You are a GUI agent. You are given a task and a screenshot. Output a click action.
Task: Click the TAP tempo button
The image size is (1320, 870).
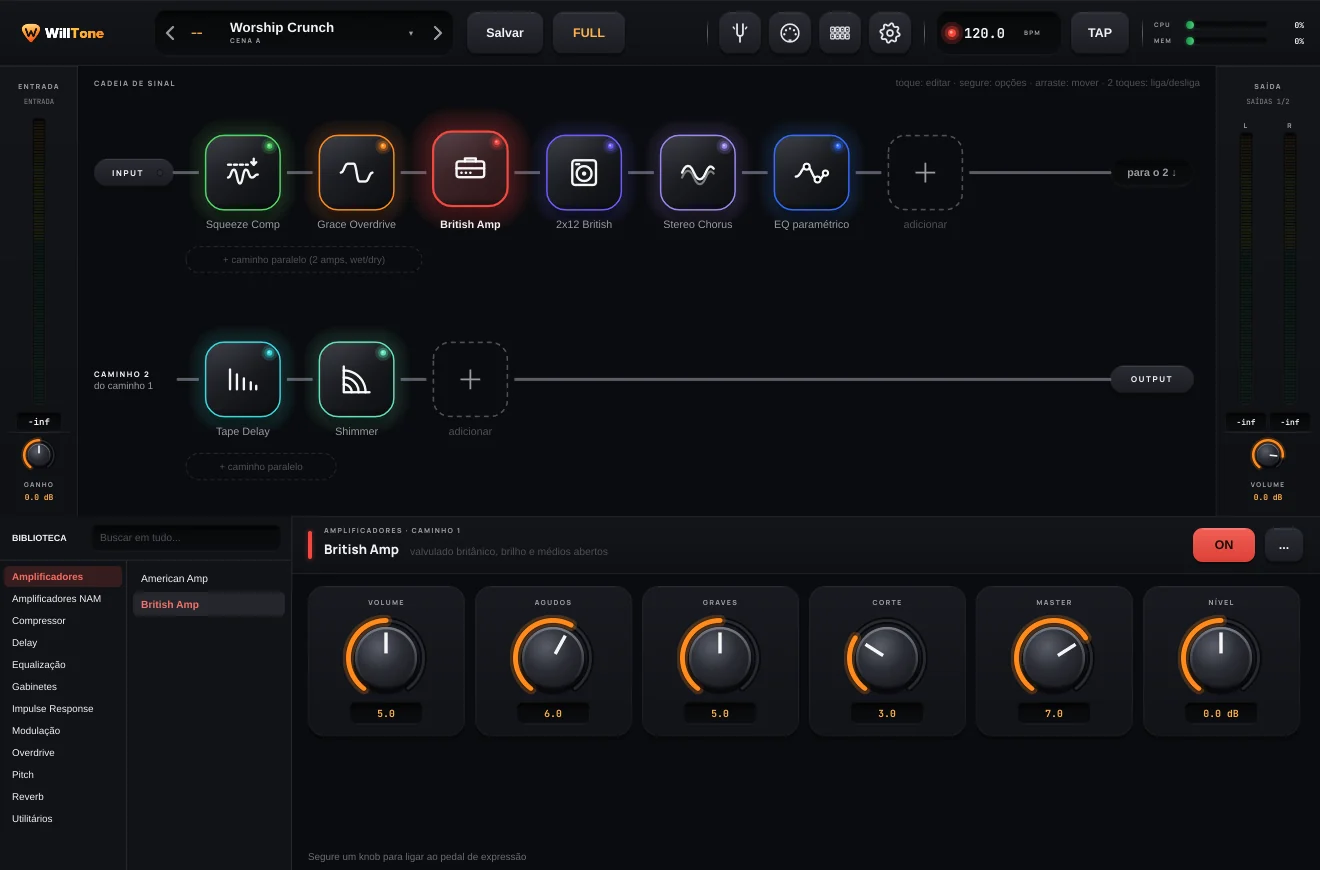pos(1100,33)
